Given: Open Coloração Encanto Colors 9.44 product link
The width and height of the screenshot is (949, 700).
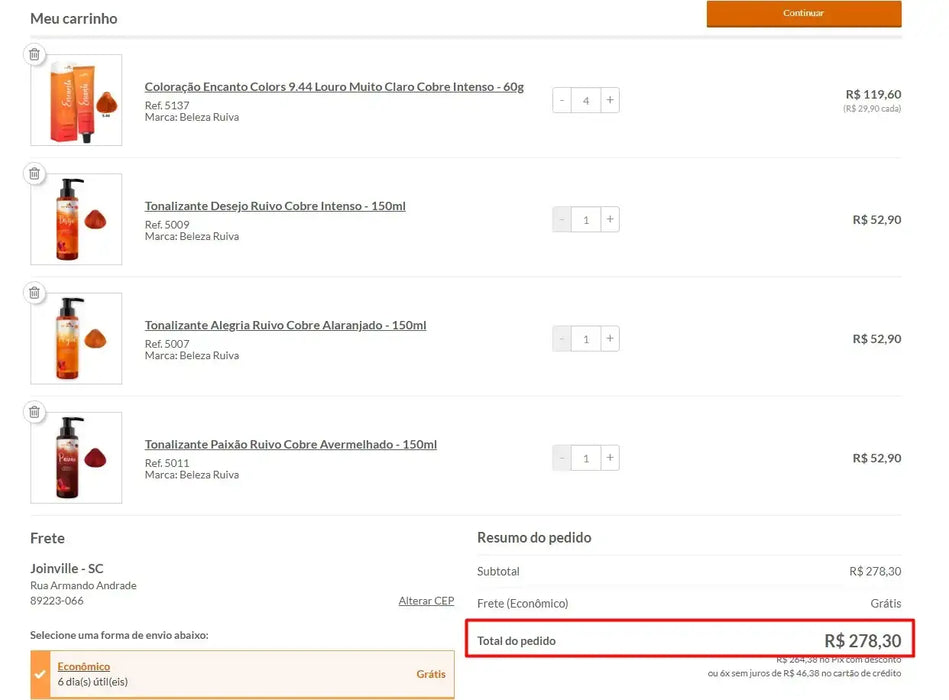Looking at the screenshot, I should pos(334,87).
